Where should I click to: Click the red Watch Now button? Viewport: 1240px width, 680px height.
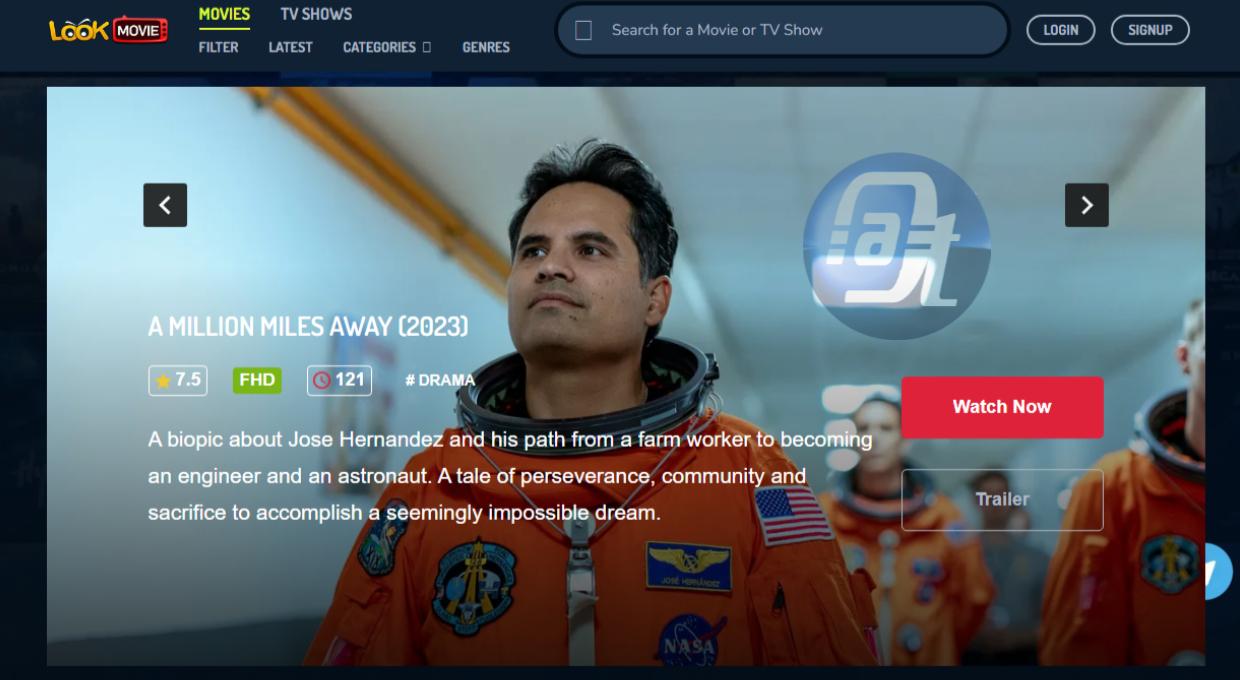[1002, 407]
